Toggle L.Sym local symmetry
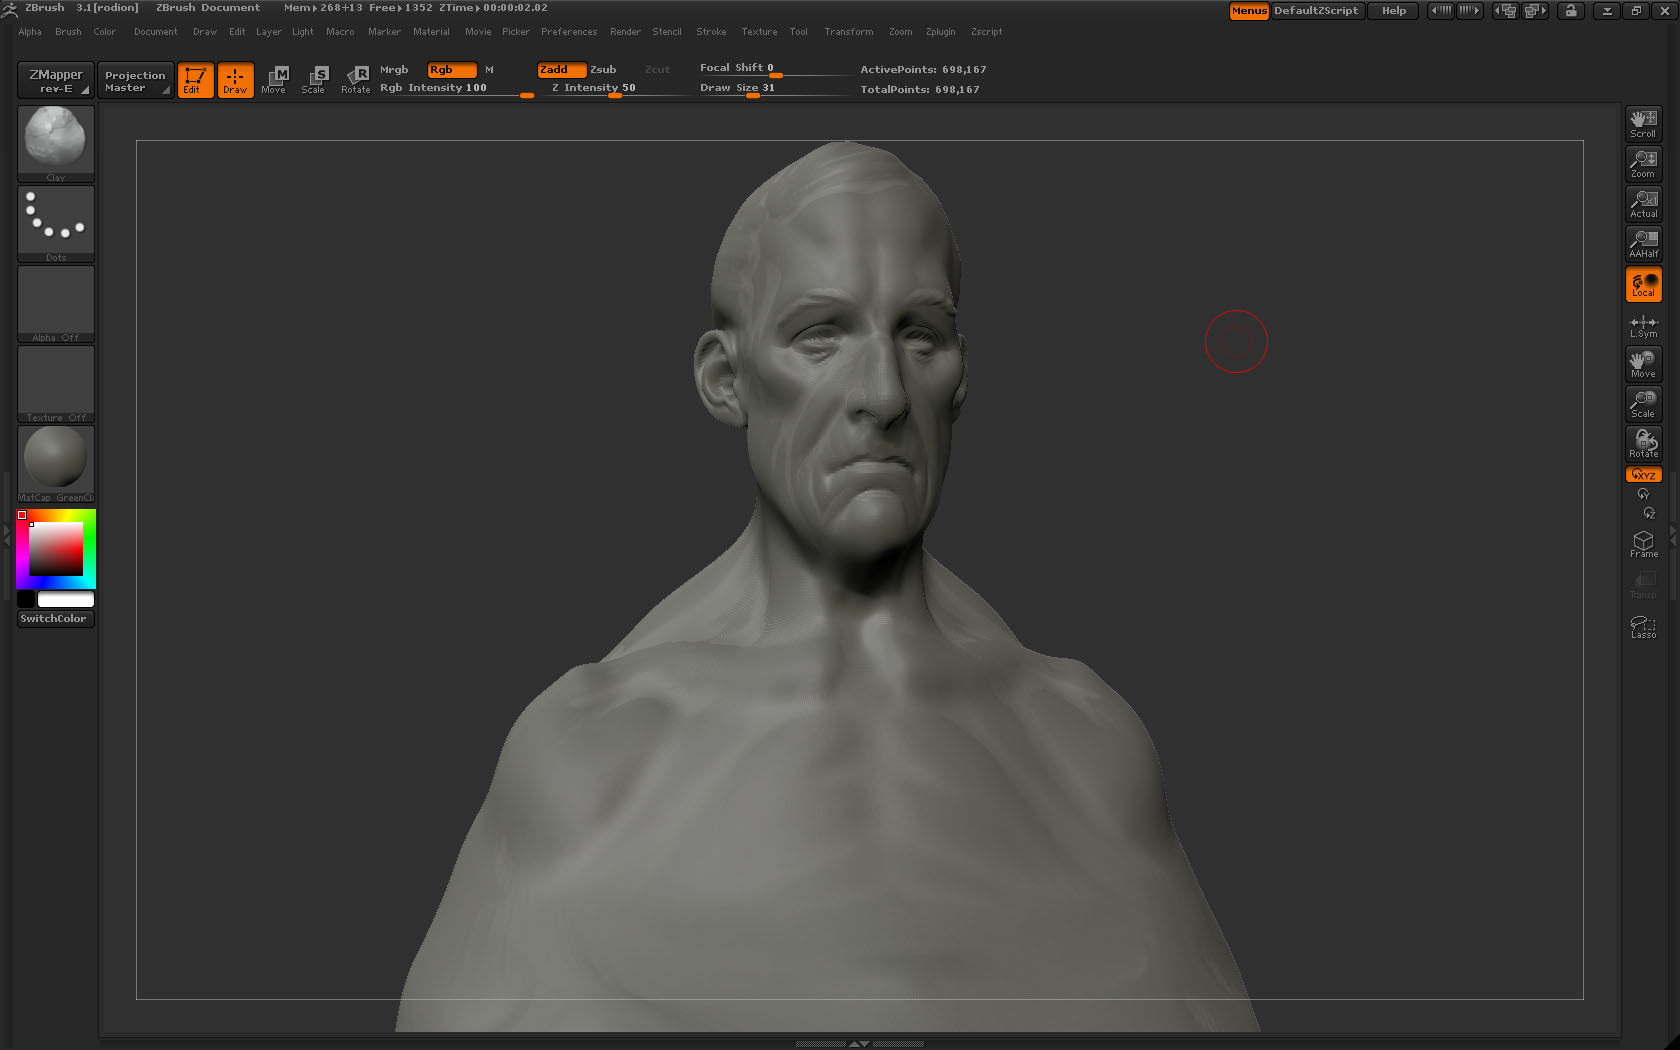 (x=1643, y=326)
